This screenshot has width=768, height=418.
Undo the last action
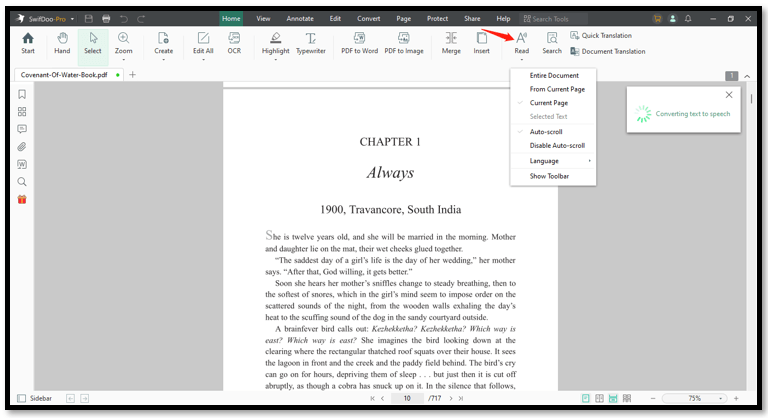click(124, 19)
